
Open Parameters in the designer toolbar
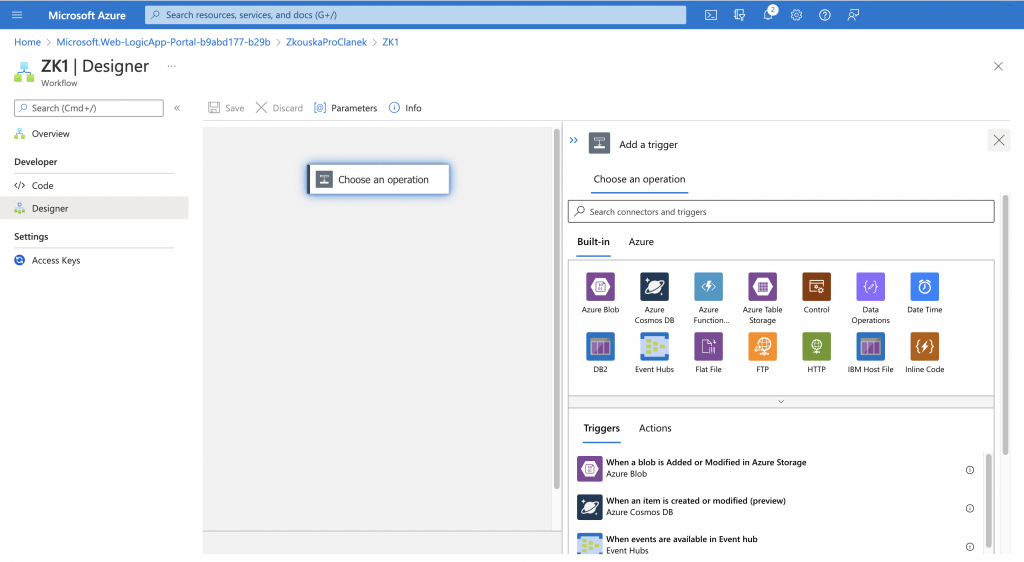coord(346,108)
